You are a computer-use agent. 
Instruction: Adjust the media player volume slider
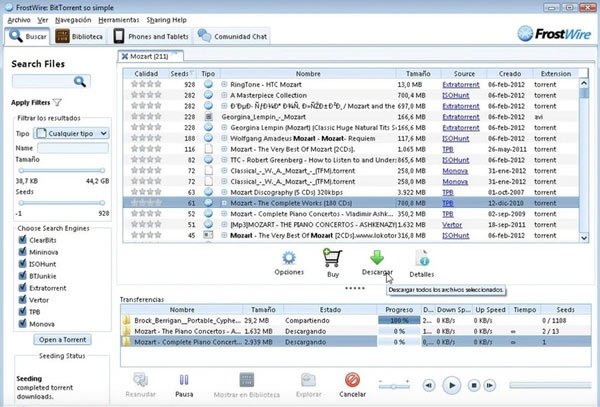pyautogui.click(x=394, y=386)
